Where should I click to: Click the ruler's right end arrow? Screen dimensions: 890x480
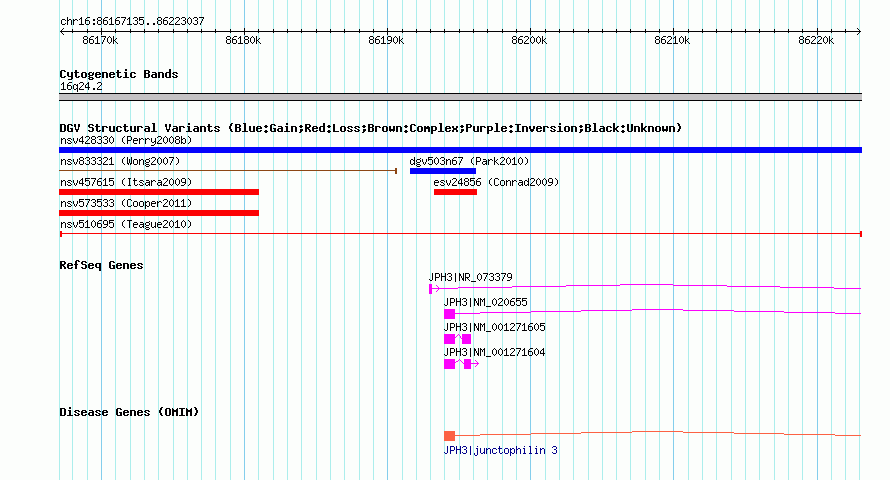(859, 31)
